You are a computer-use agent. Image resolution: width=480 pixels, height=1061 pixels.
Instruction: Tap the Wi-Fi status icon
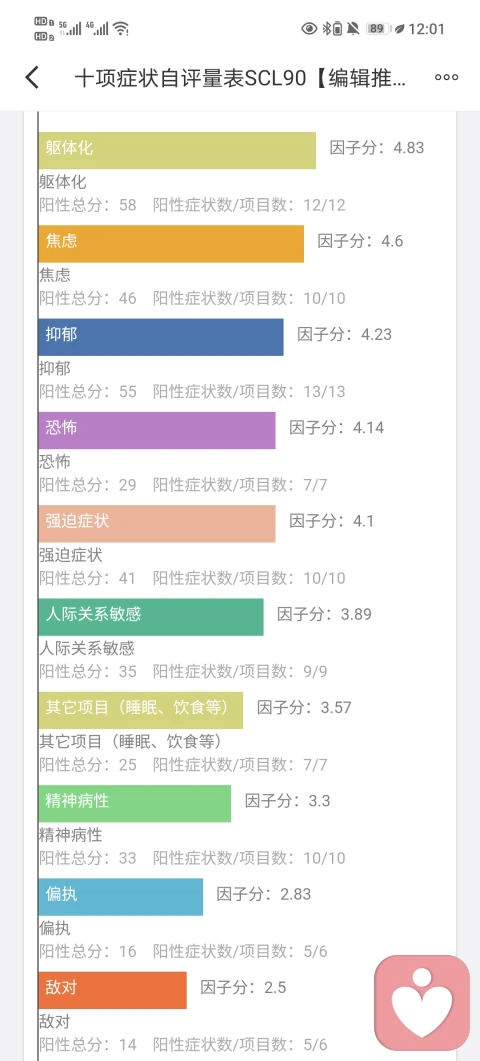coord(121,28)
